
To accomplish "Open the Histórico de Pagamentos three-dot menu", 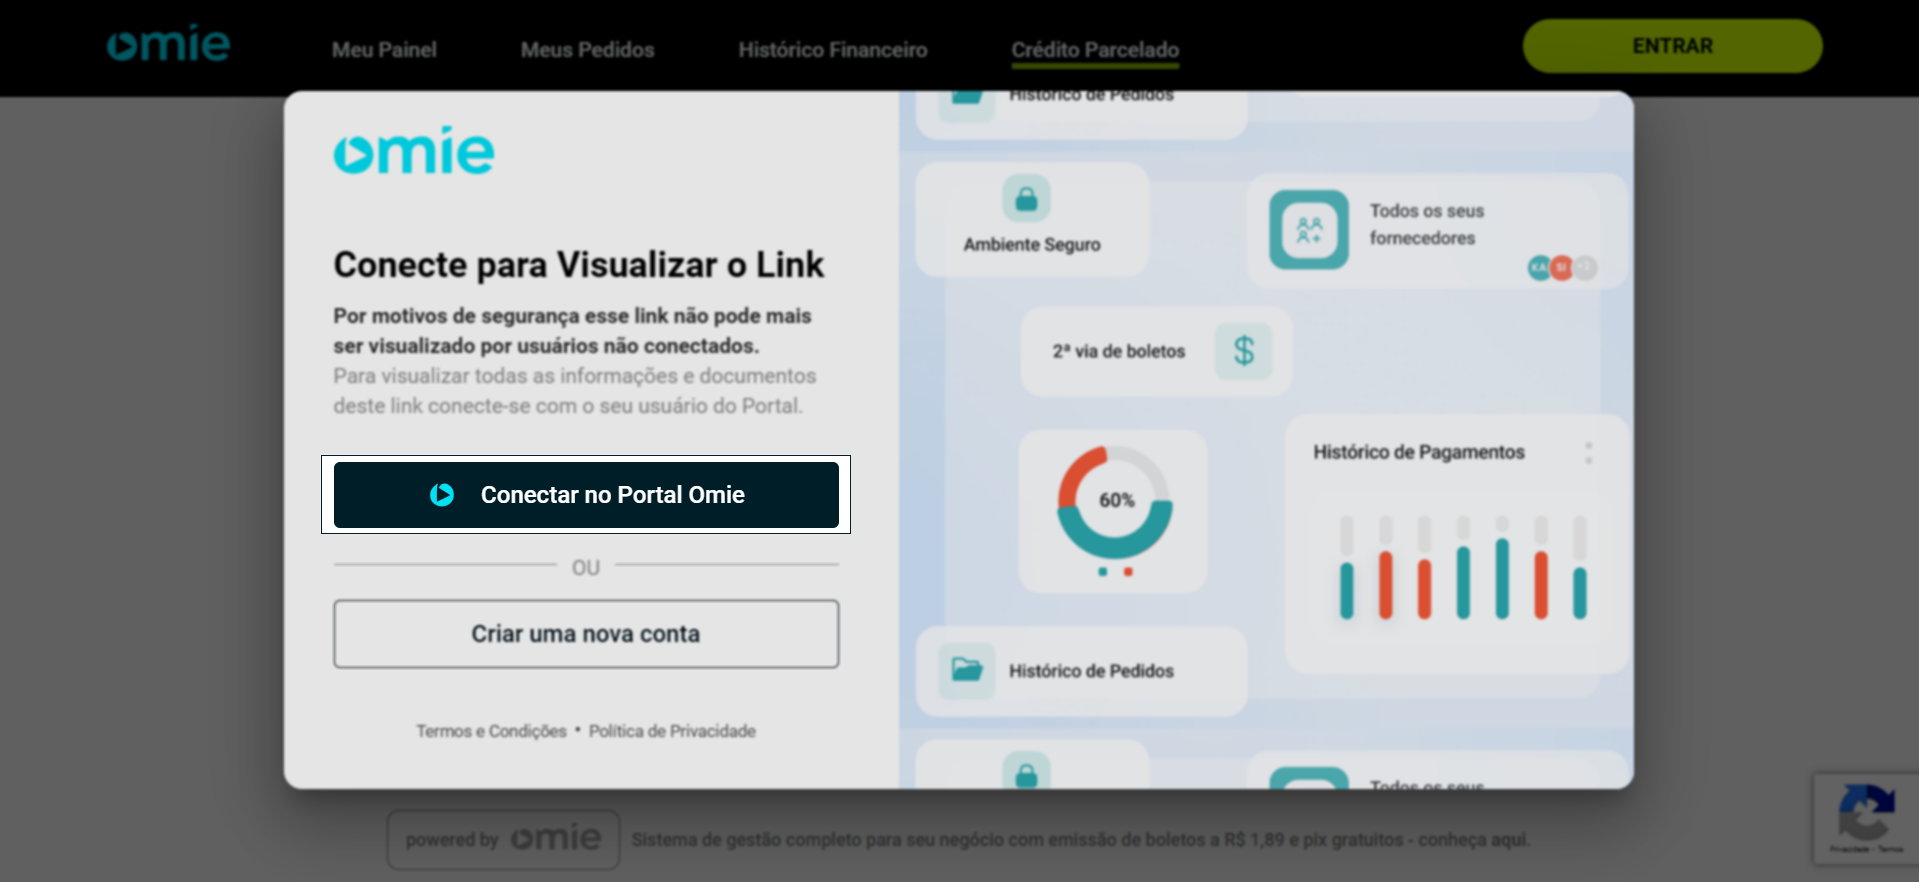I will pos(1588,453).
